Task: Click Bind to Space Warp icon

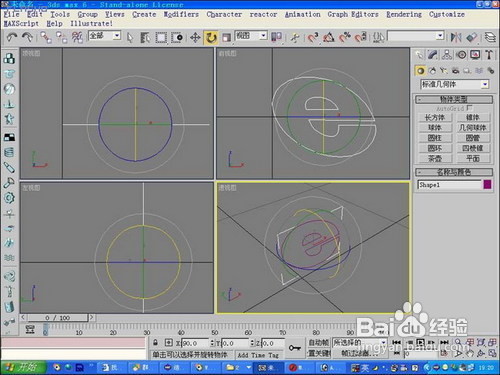Action: coord(77,37)
